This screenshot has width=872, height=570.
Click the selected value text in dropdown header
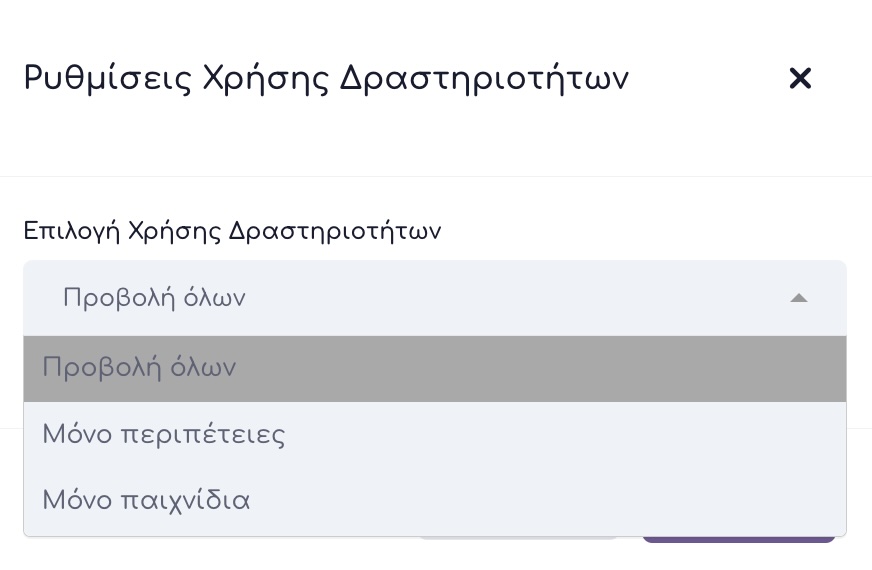(x=154, y=298)
